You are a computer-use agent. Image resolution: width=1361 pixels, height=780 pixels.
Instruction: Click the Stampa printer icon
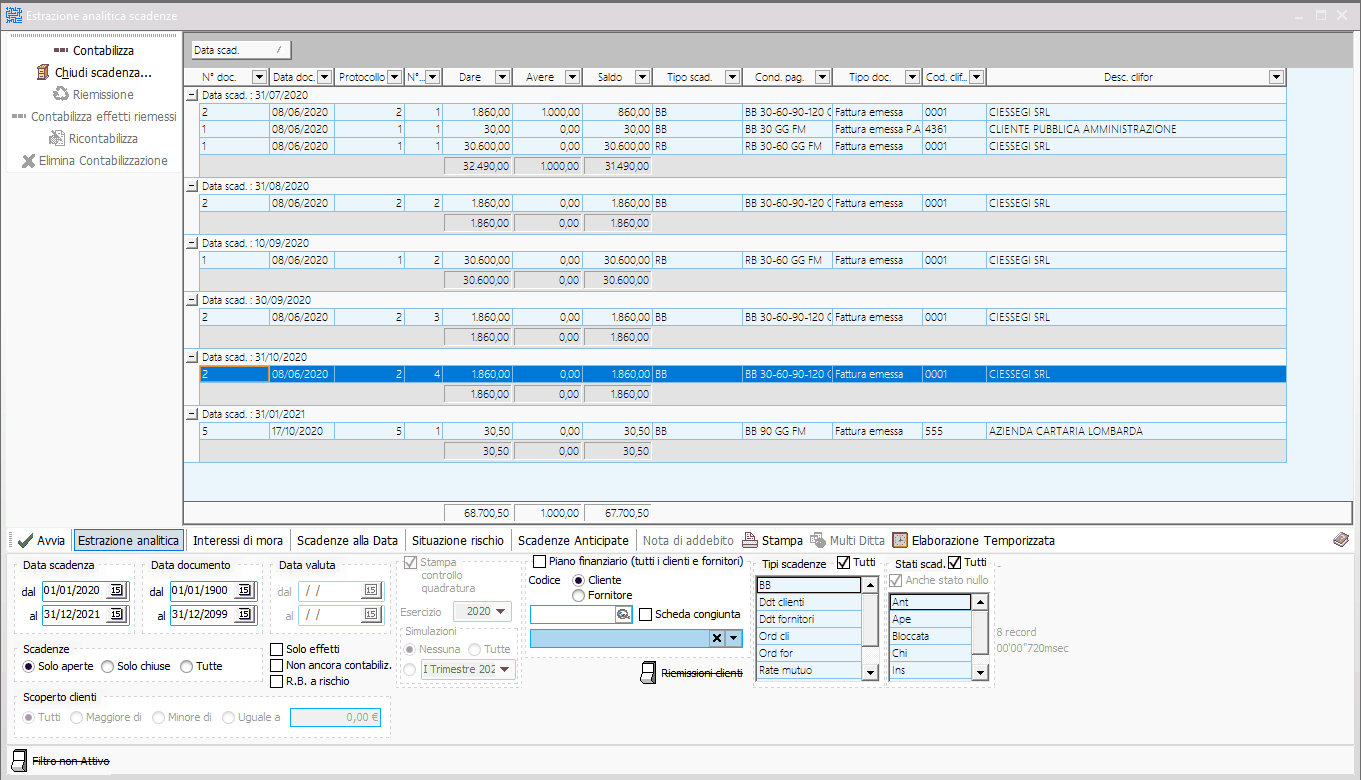pyautogui.click(x=750, y=540)
